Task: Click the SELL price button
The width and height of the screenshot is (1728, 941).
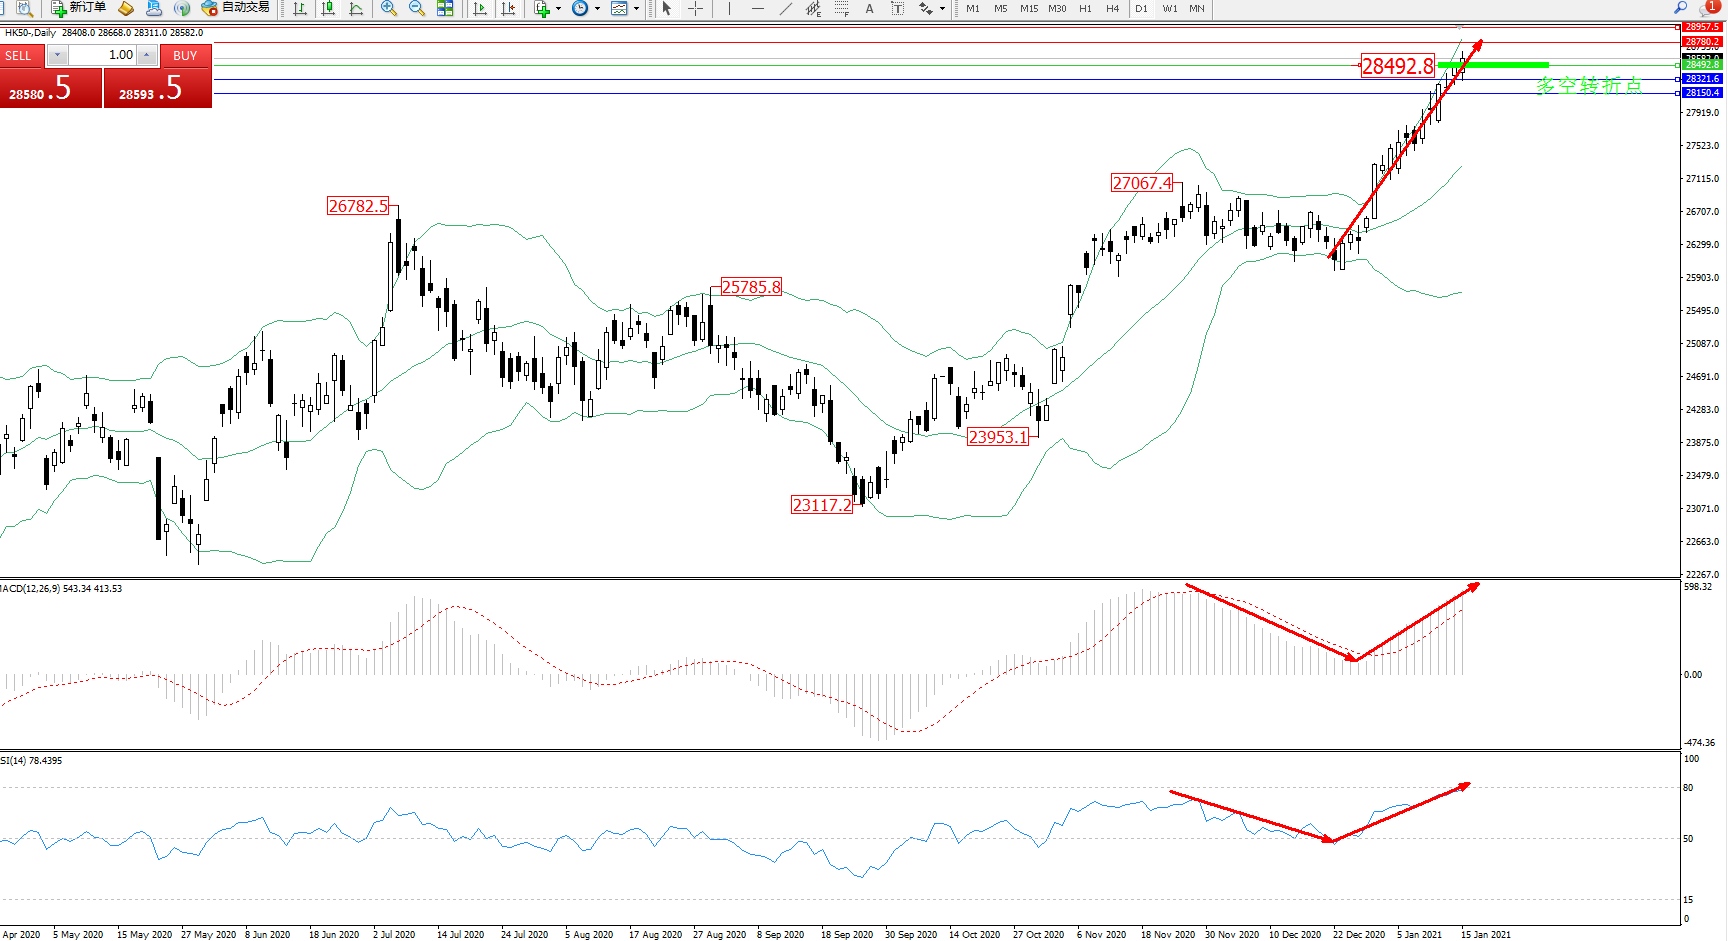Action: 50,88
